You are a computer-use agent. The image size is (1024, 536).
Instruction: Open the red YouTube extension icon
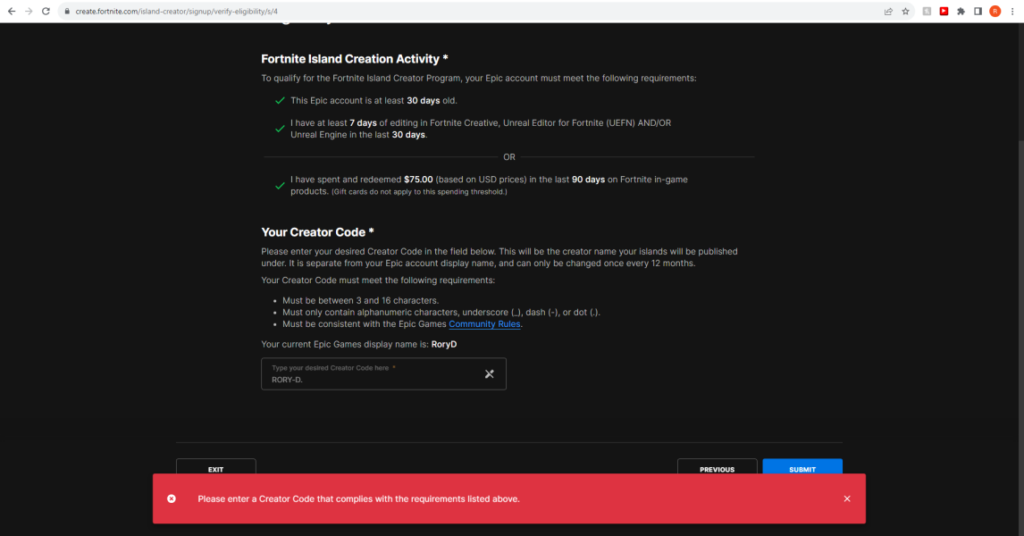click(x=944, y=11)
